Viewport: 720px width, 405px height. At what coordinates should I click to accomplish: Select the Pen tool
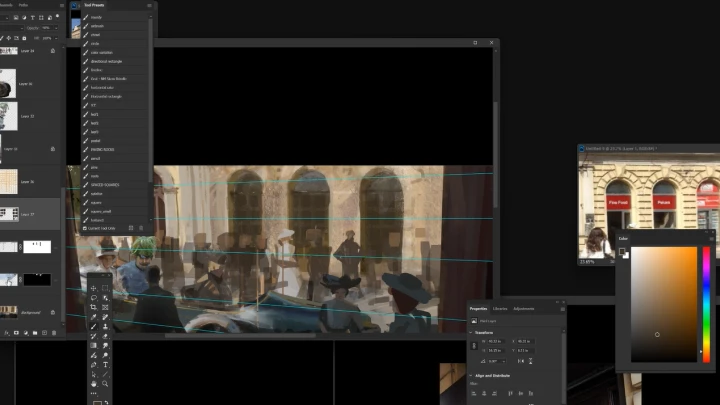[x=94, y=365]
